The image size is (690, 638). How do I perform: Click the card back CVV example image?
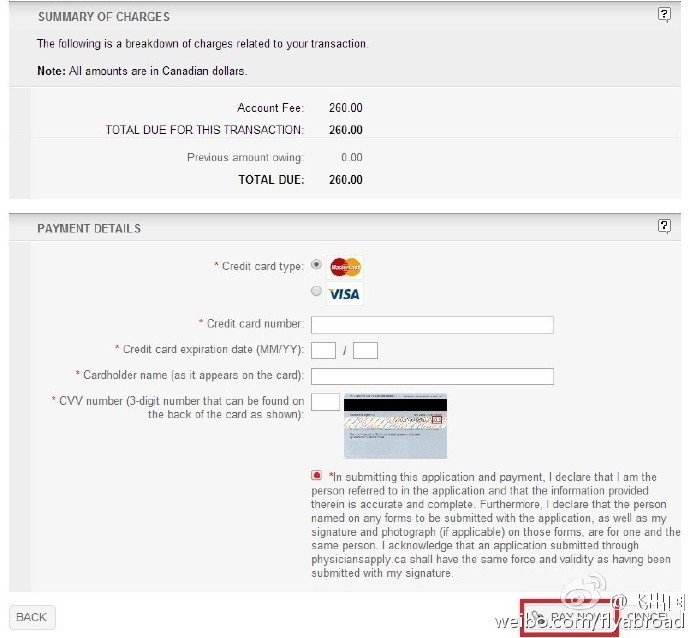[395, 426]
